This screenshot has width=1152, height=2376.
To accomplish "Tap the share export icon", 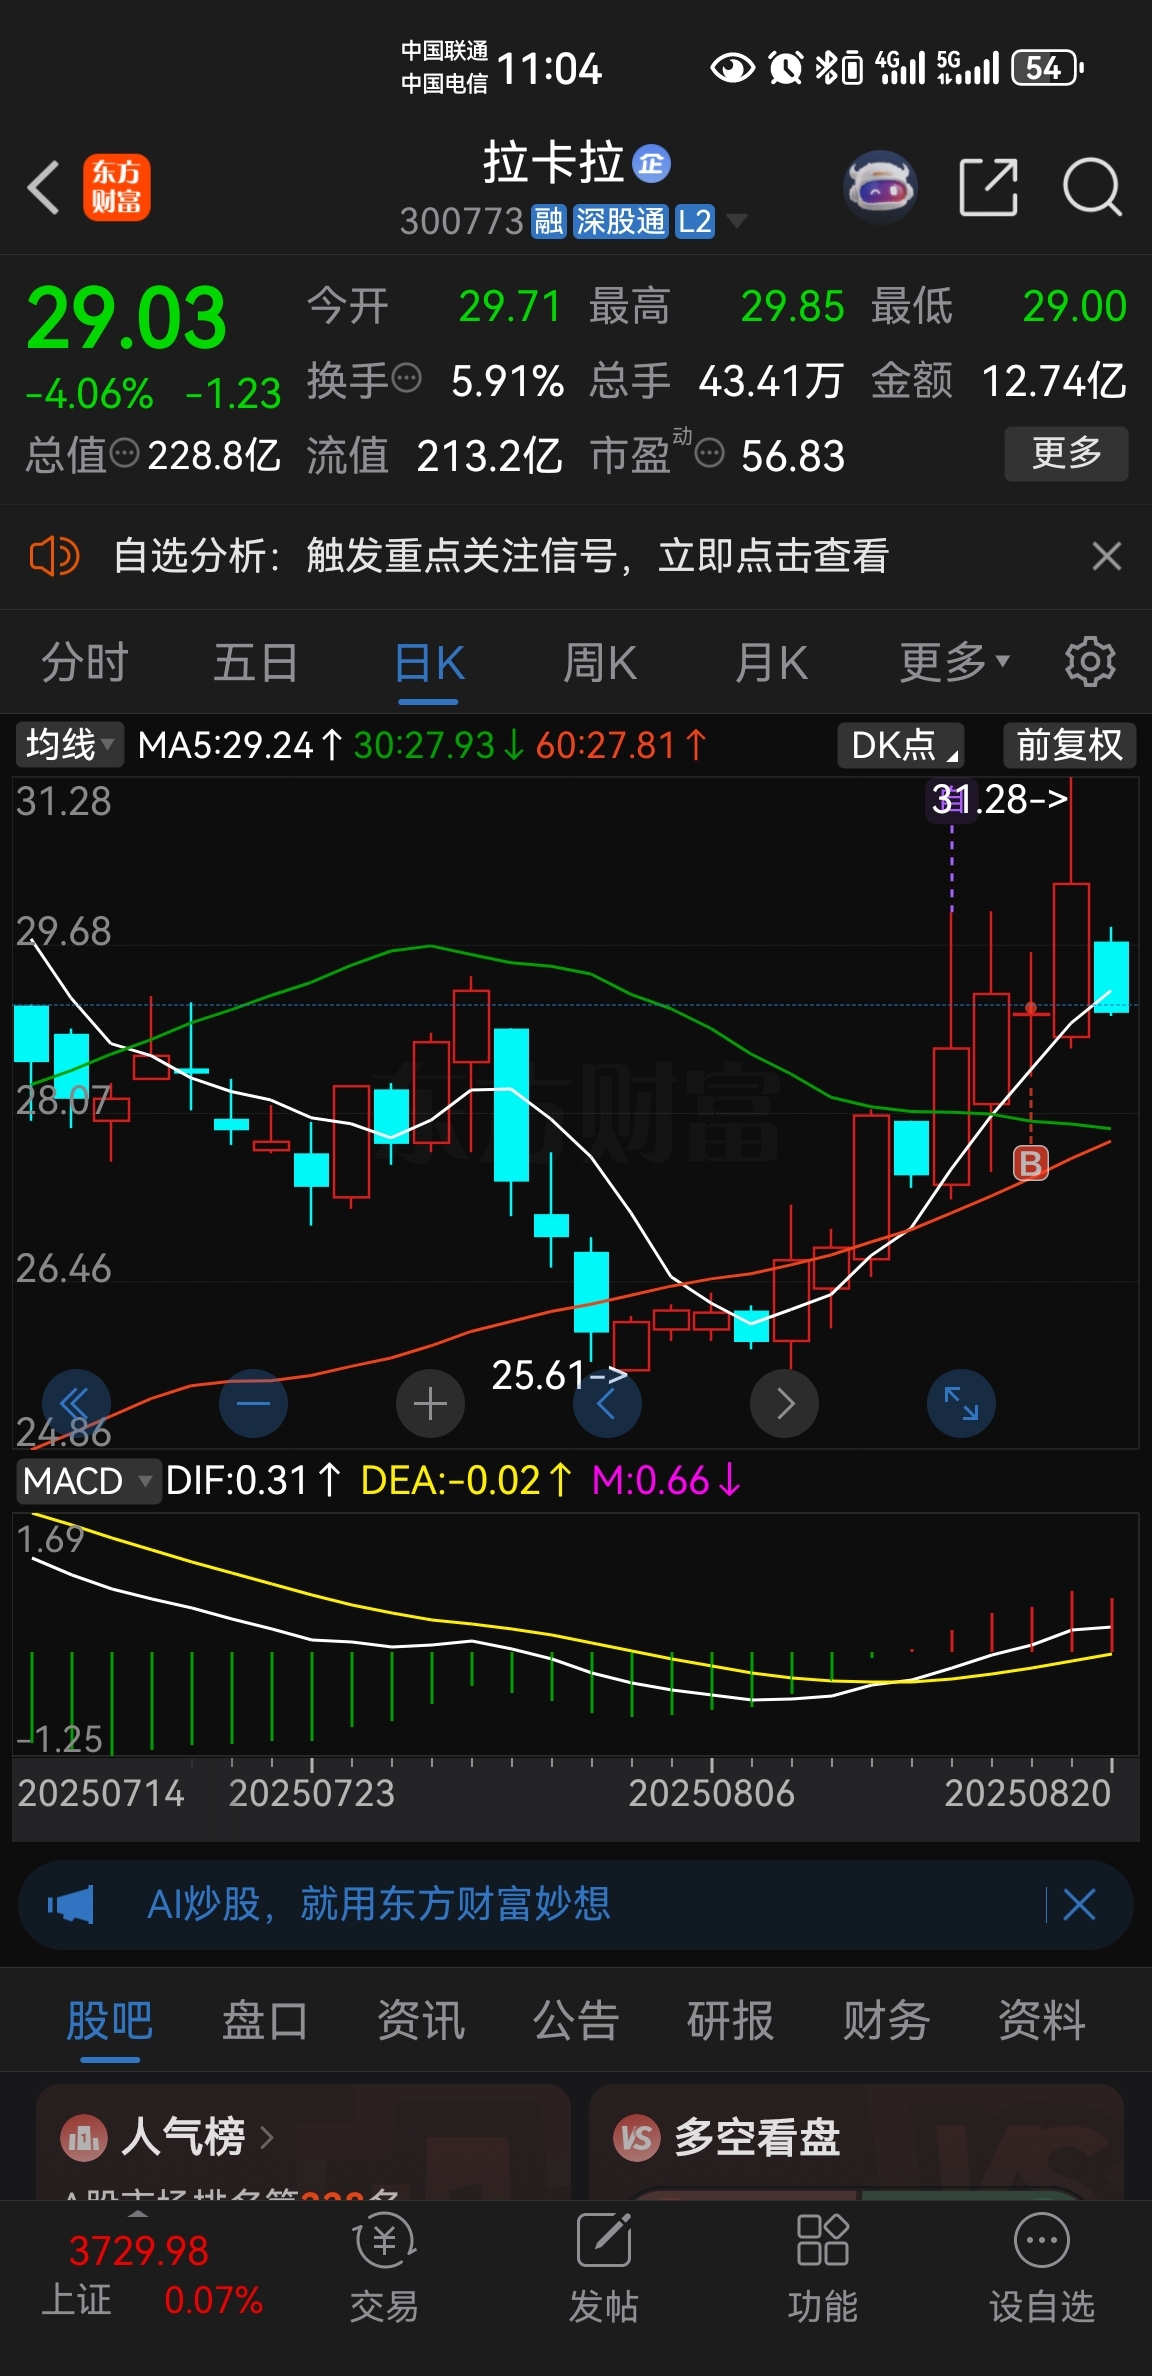I will pos(988,187).
